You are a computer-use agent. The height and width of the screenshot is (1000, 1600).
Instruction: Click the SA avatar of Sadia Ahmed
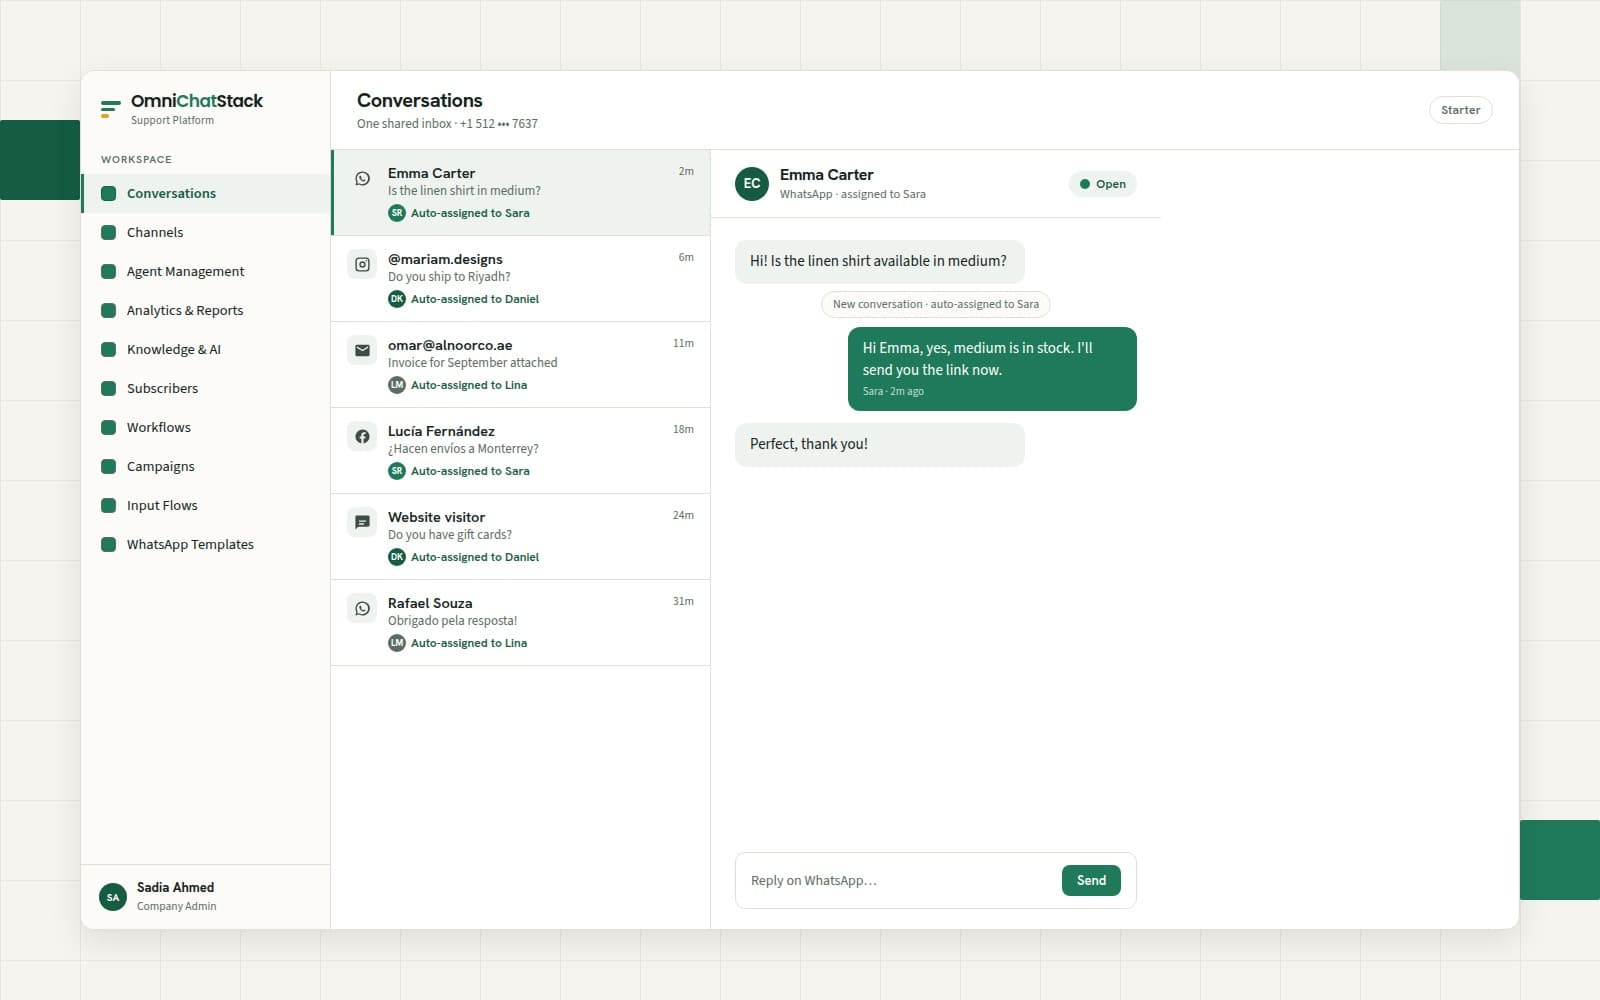point(113,897)
